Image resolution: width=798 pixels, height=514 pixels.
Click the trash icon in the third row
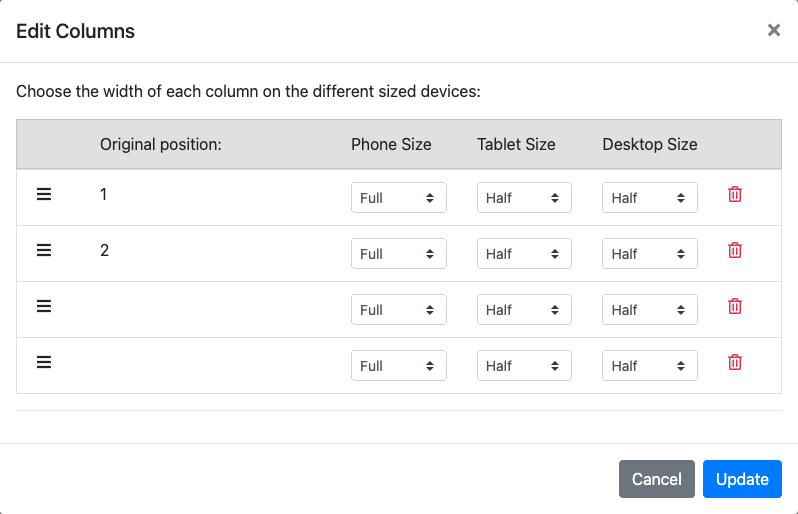click(734, 307)
